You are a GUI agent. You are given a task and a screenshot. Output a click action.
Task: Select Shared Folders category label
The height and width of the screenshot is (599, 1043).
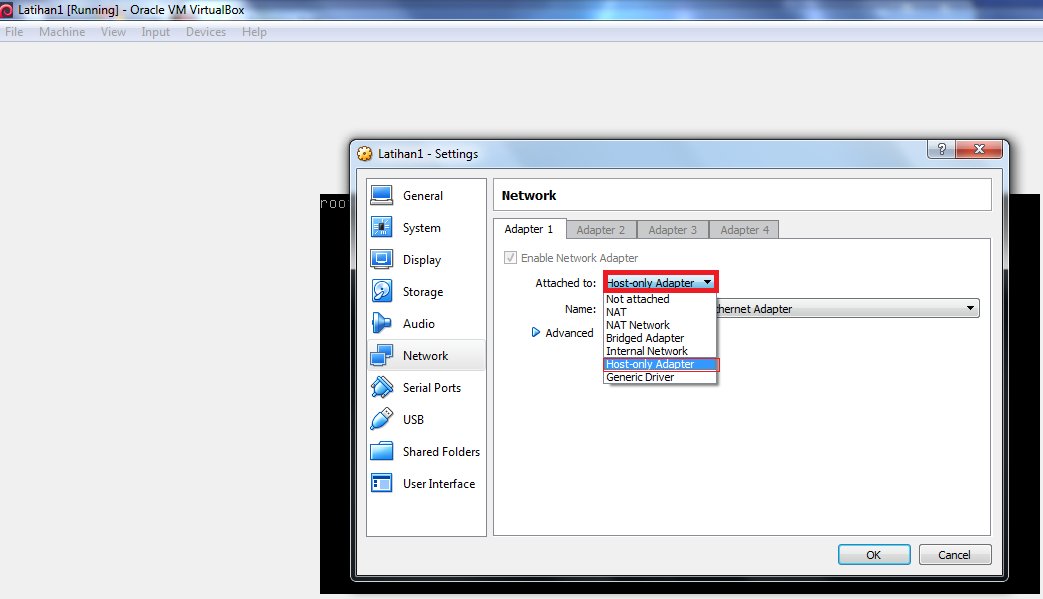tap(441, 451)
